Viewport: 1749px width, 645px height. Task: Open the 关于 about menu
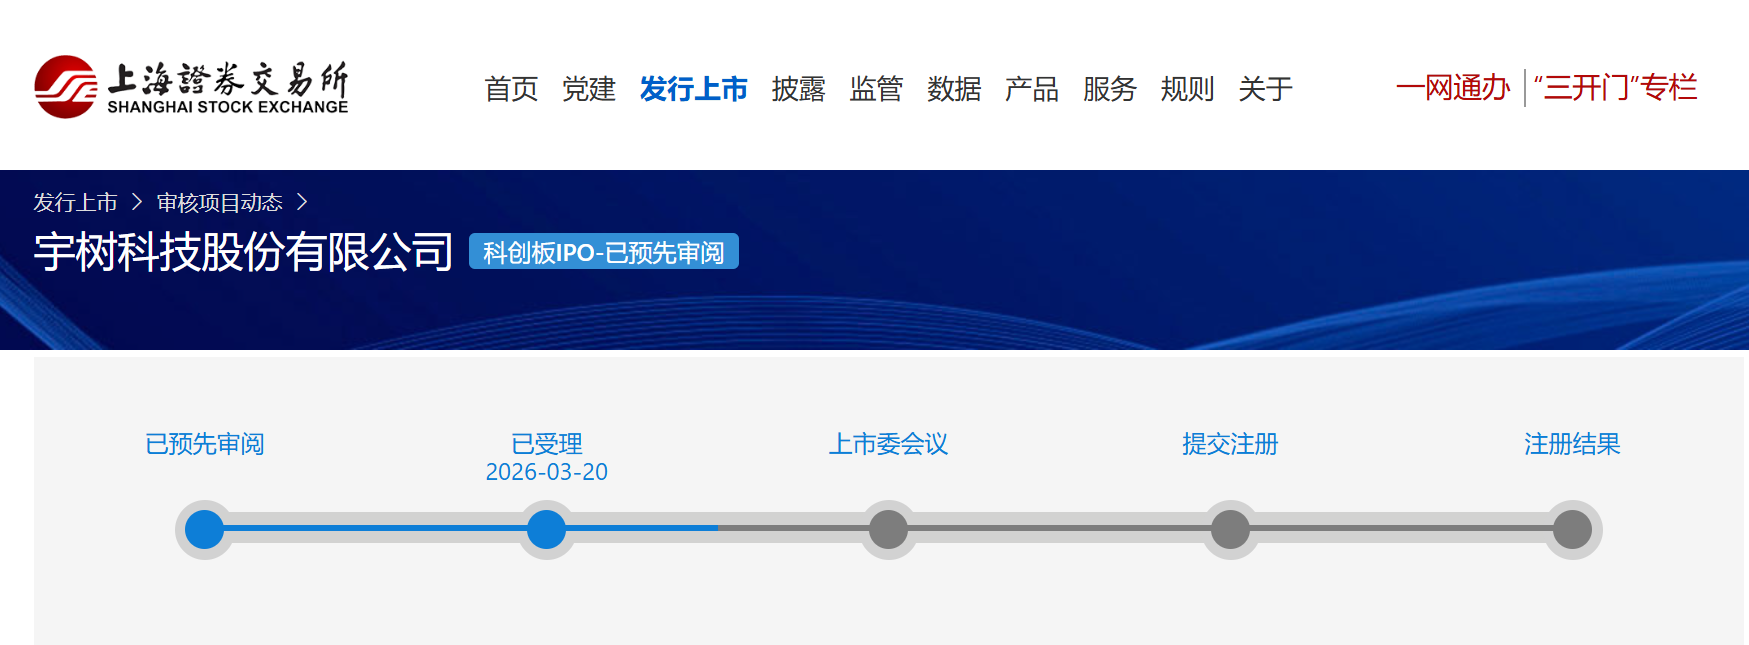point(1265,89)
